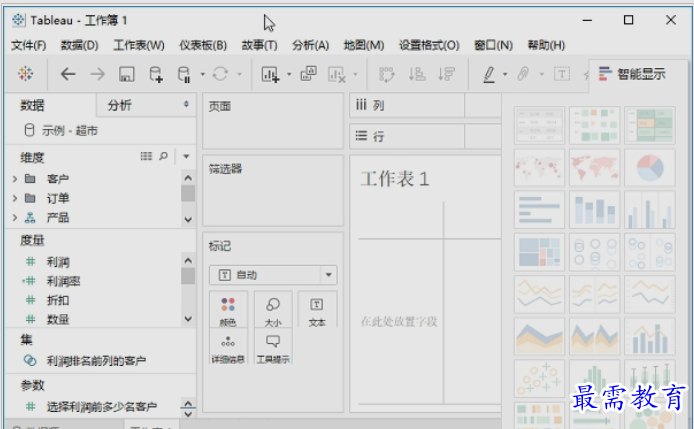Switch to the 分析 pane tab
This screenshot has height=429, width=694.
point(120,105)
